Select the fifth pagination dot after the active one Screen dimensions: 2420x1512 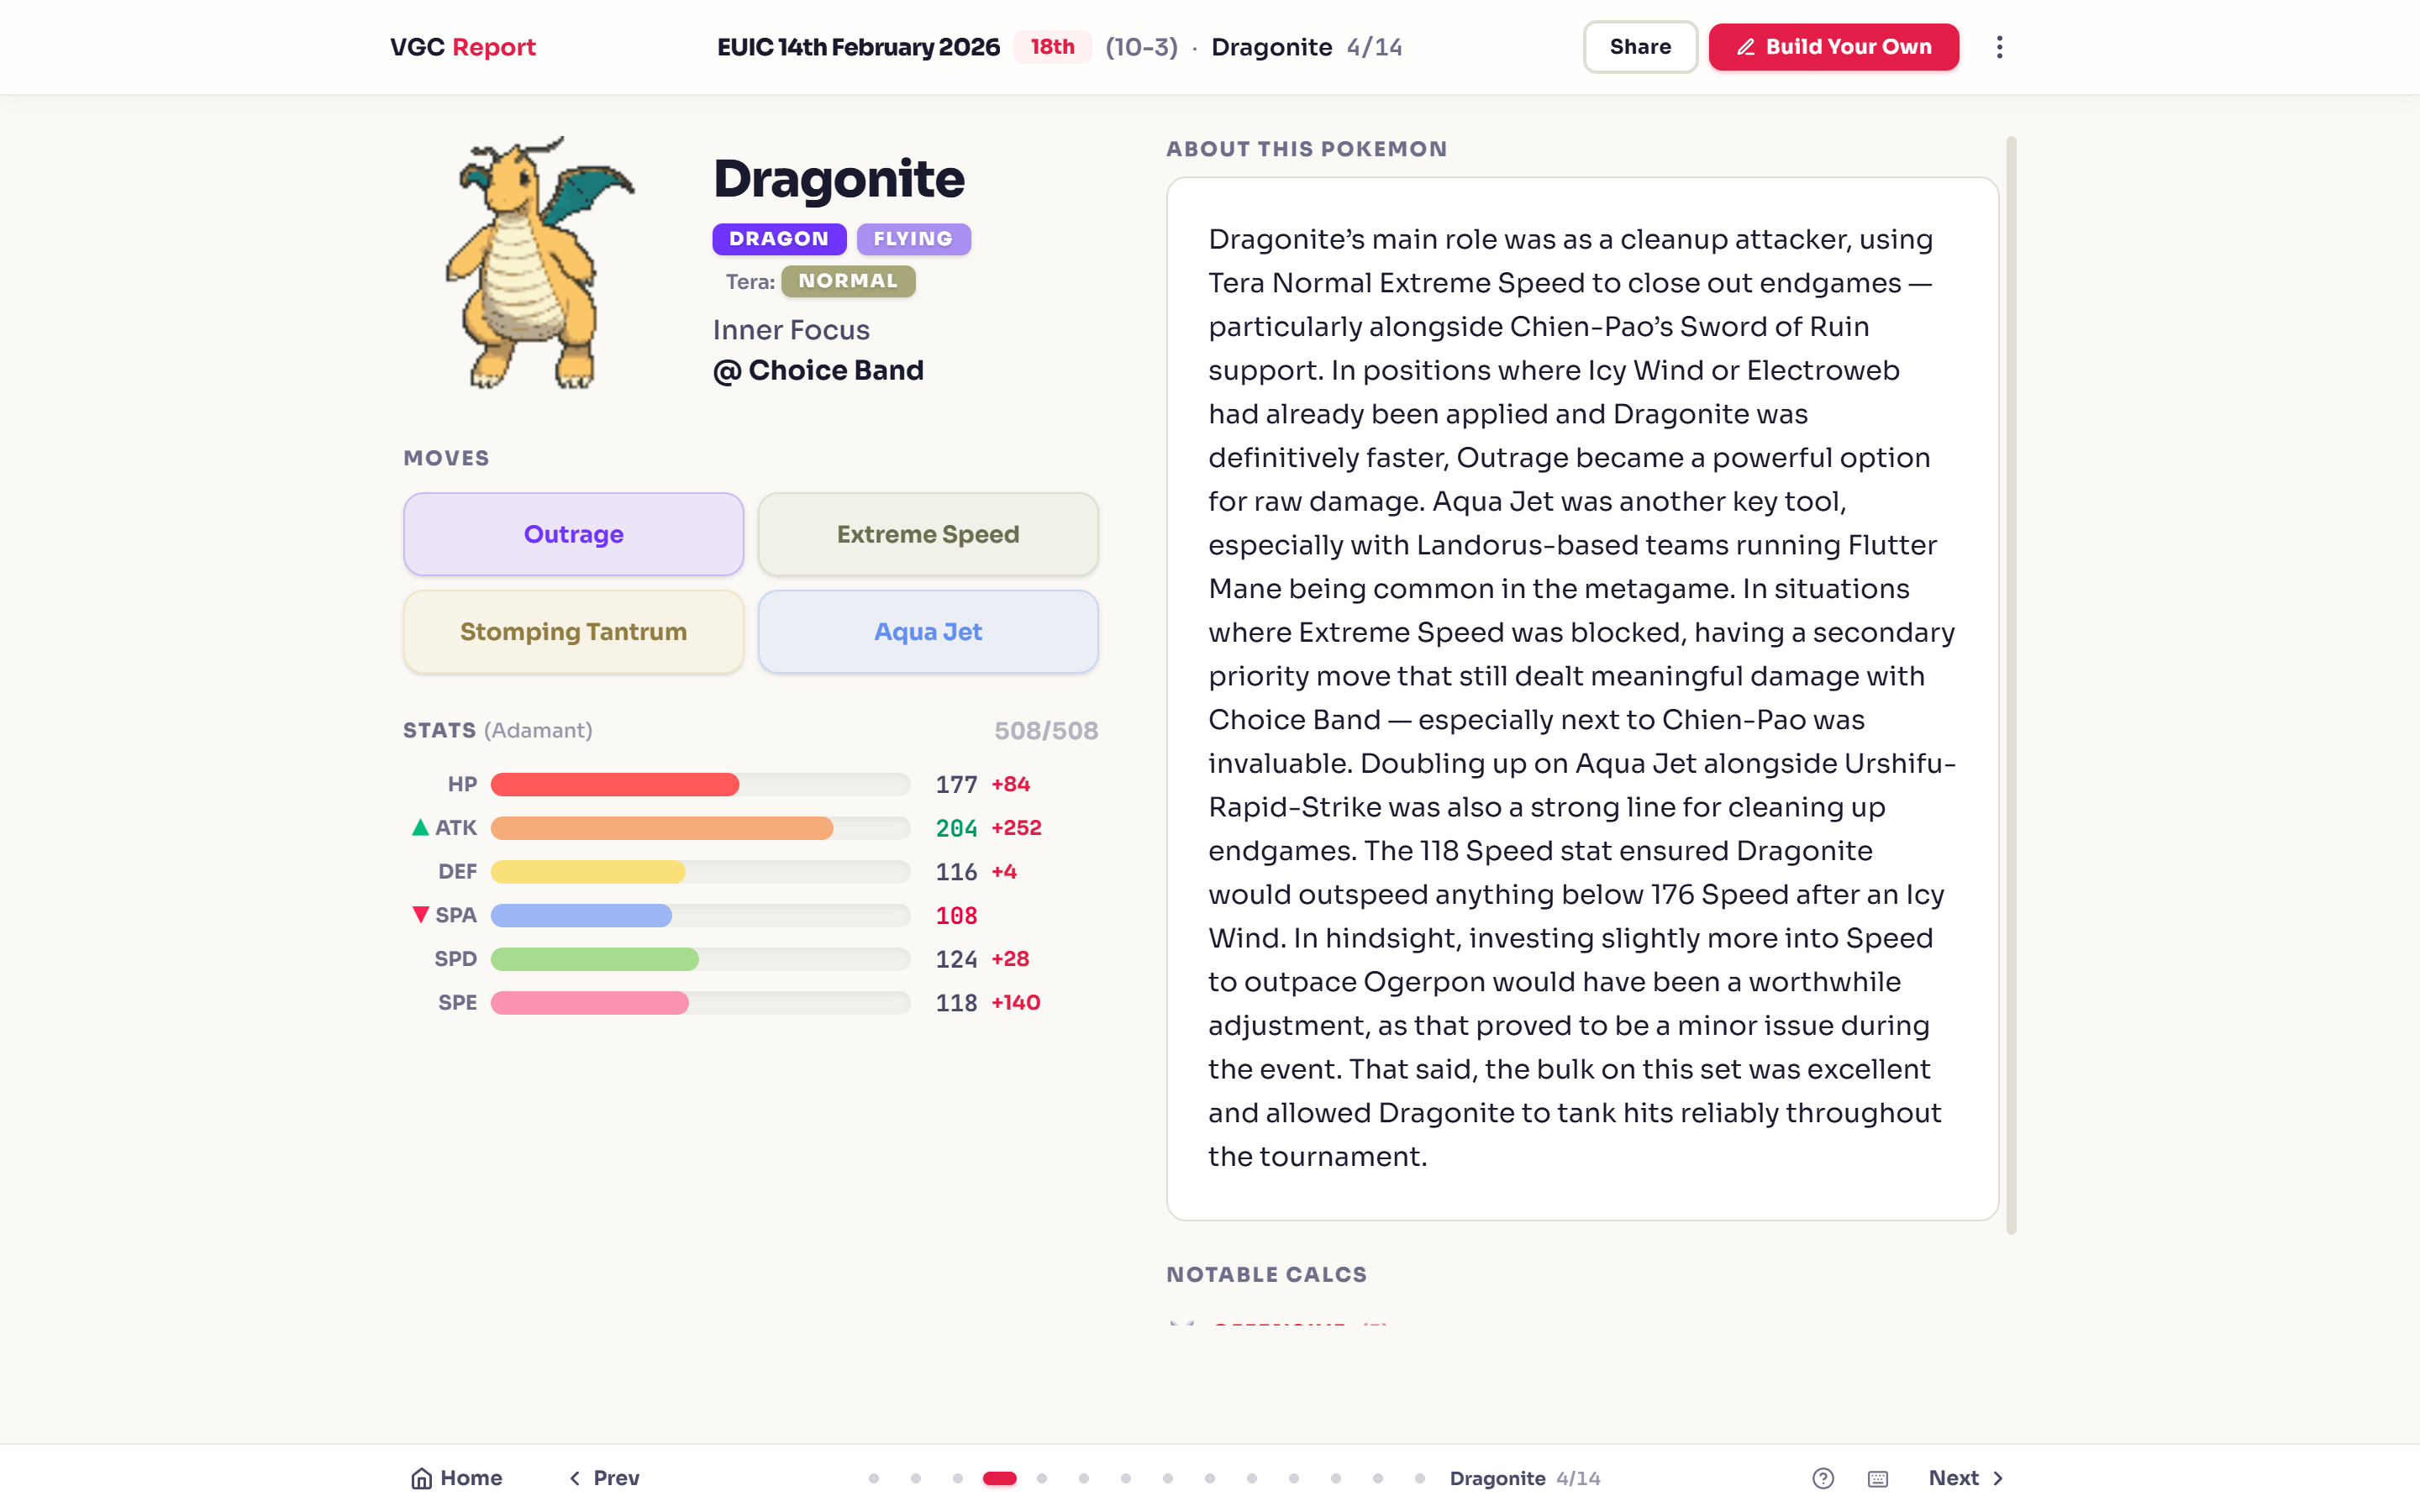(x=1210, y=1478)
